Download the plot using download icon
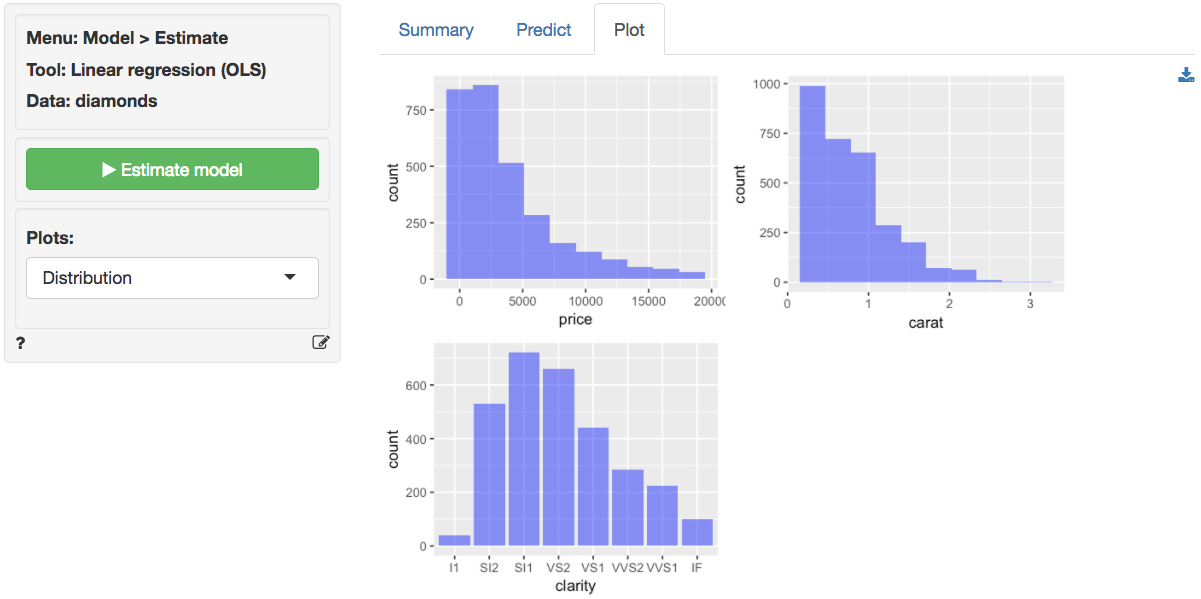Screen dimensions: 1201x599 click(x=1186, y=75)
